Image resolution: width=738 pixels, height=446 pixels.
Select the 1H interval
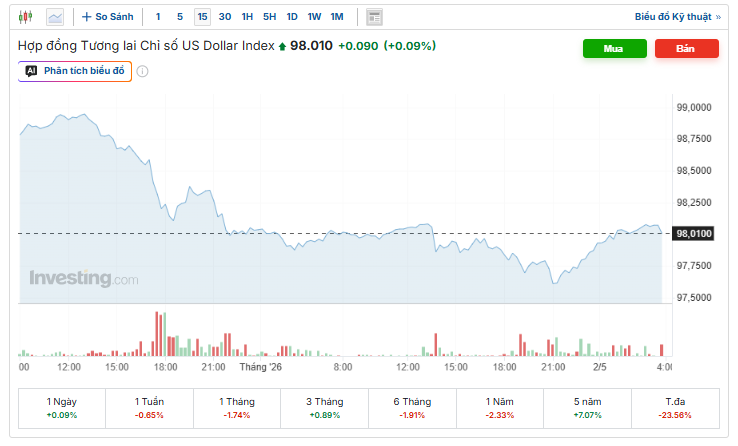click(x=247, y=17)
